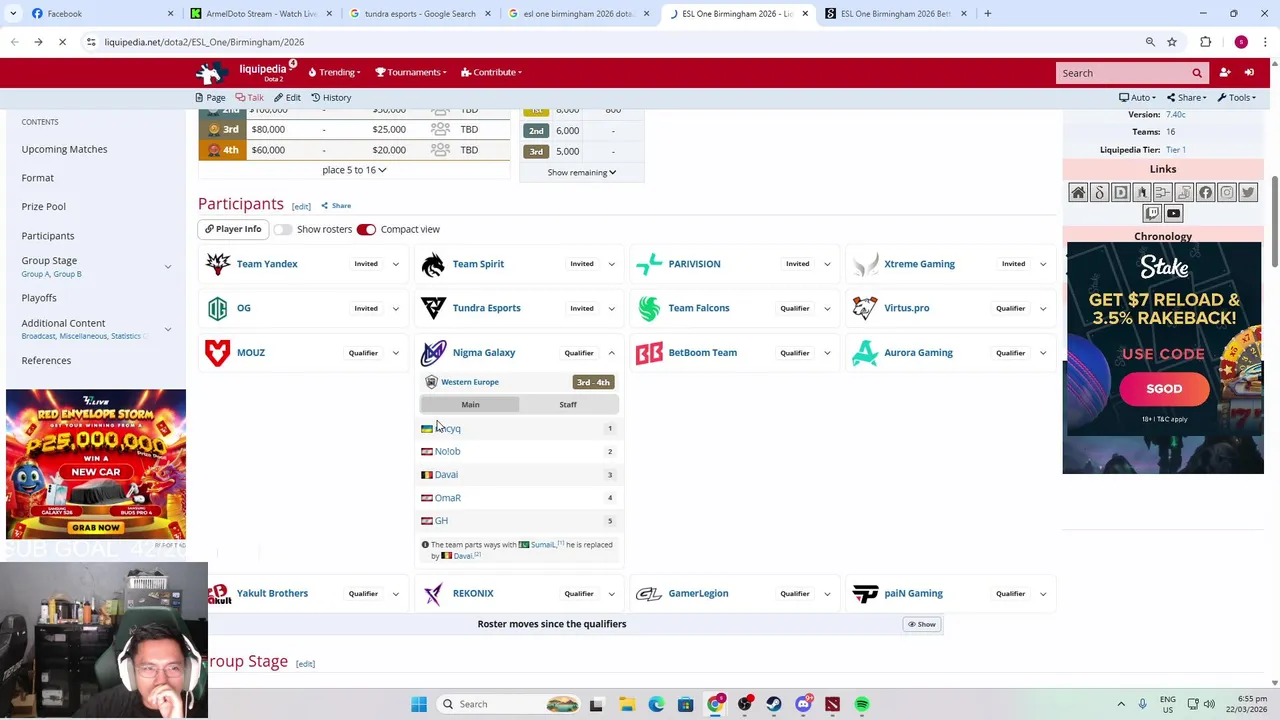This screenshot has height=720, width=1280.
Task: Open the Talk page tab
Action: coord(249,98)
